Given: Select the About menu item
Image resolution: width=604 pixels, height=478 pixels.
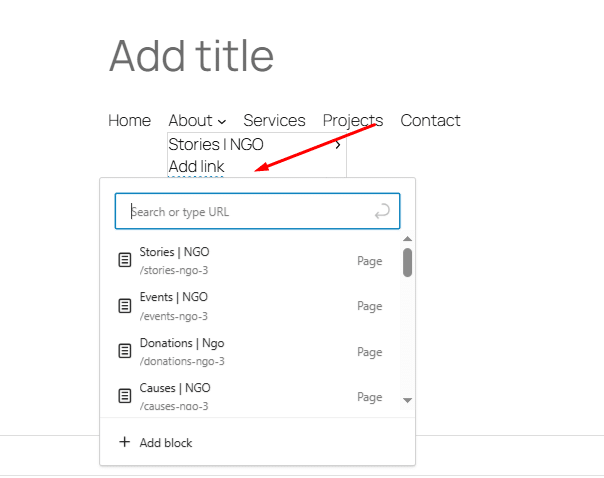Looking at the screenshot, I should pos(190,121).
